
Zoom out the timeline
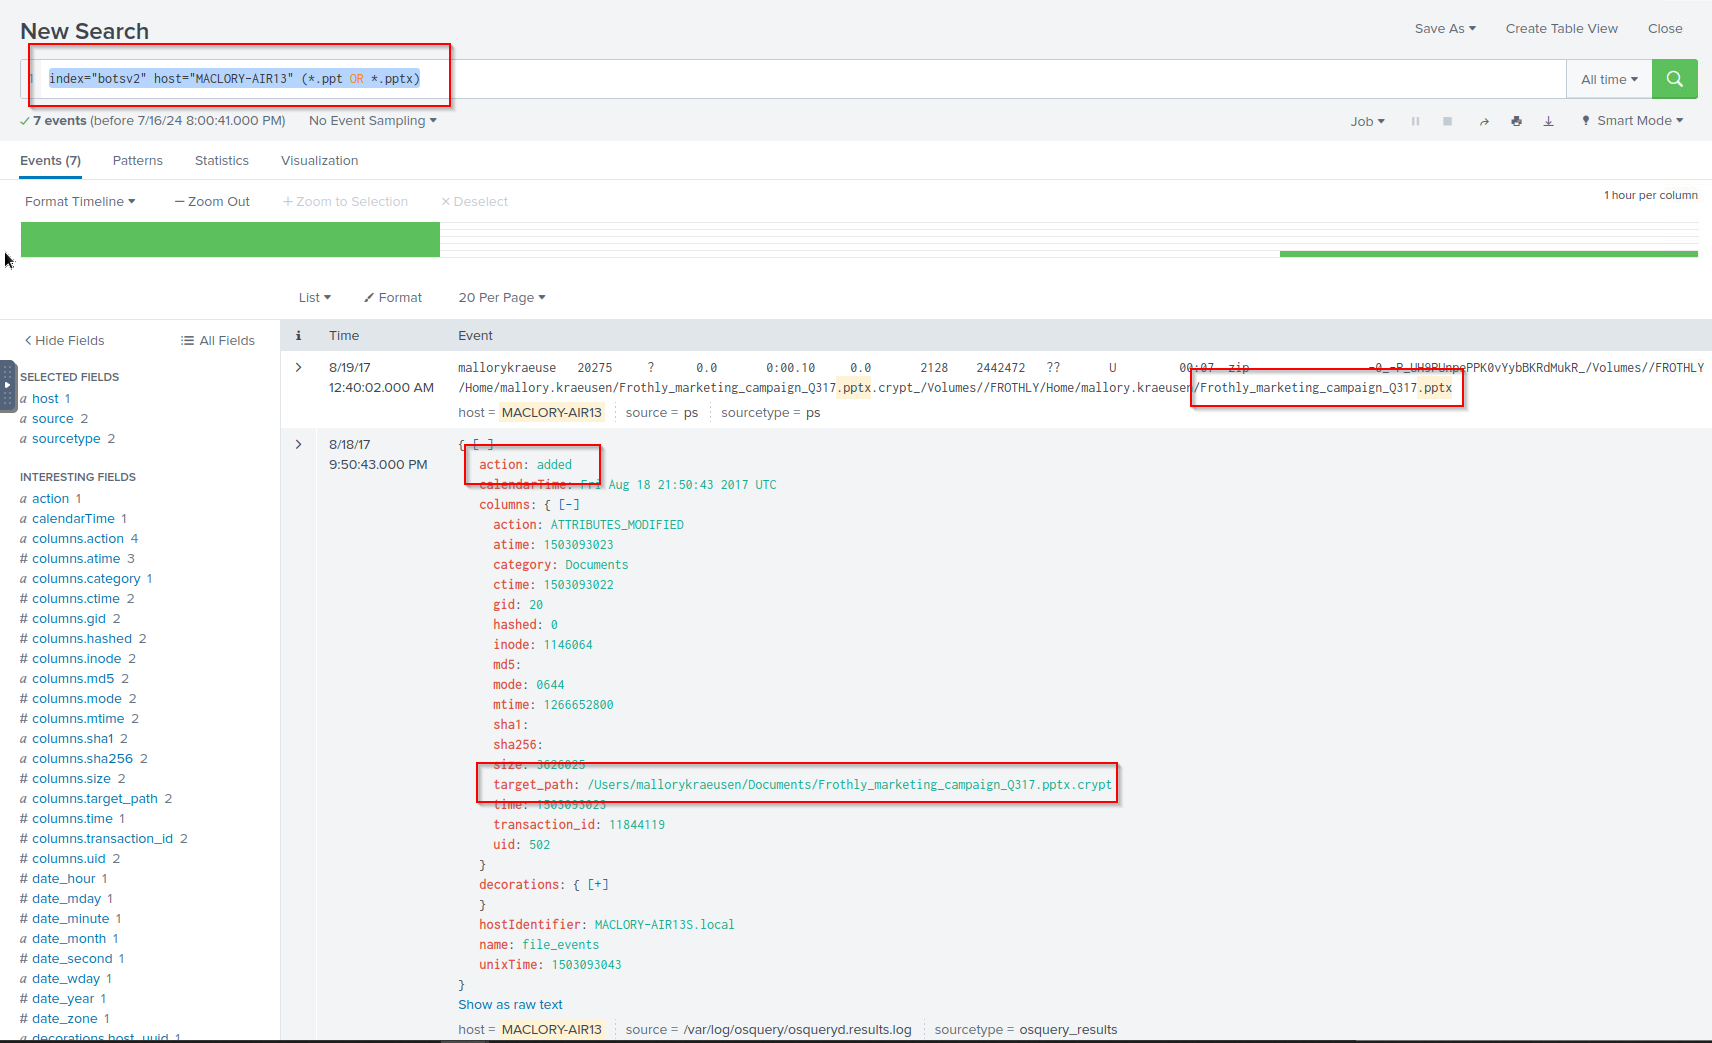(212, 201)
